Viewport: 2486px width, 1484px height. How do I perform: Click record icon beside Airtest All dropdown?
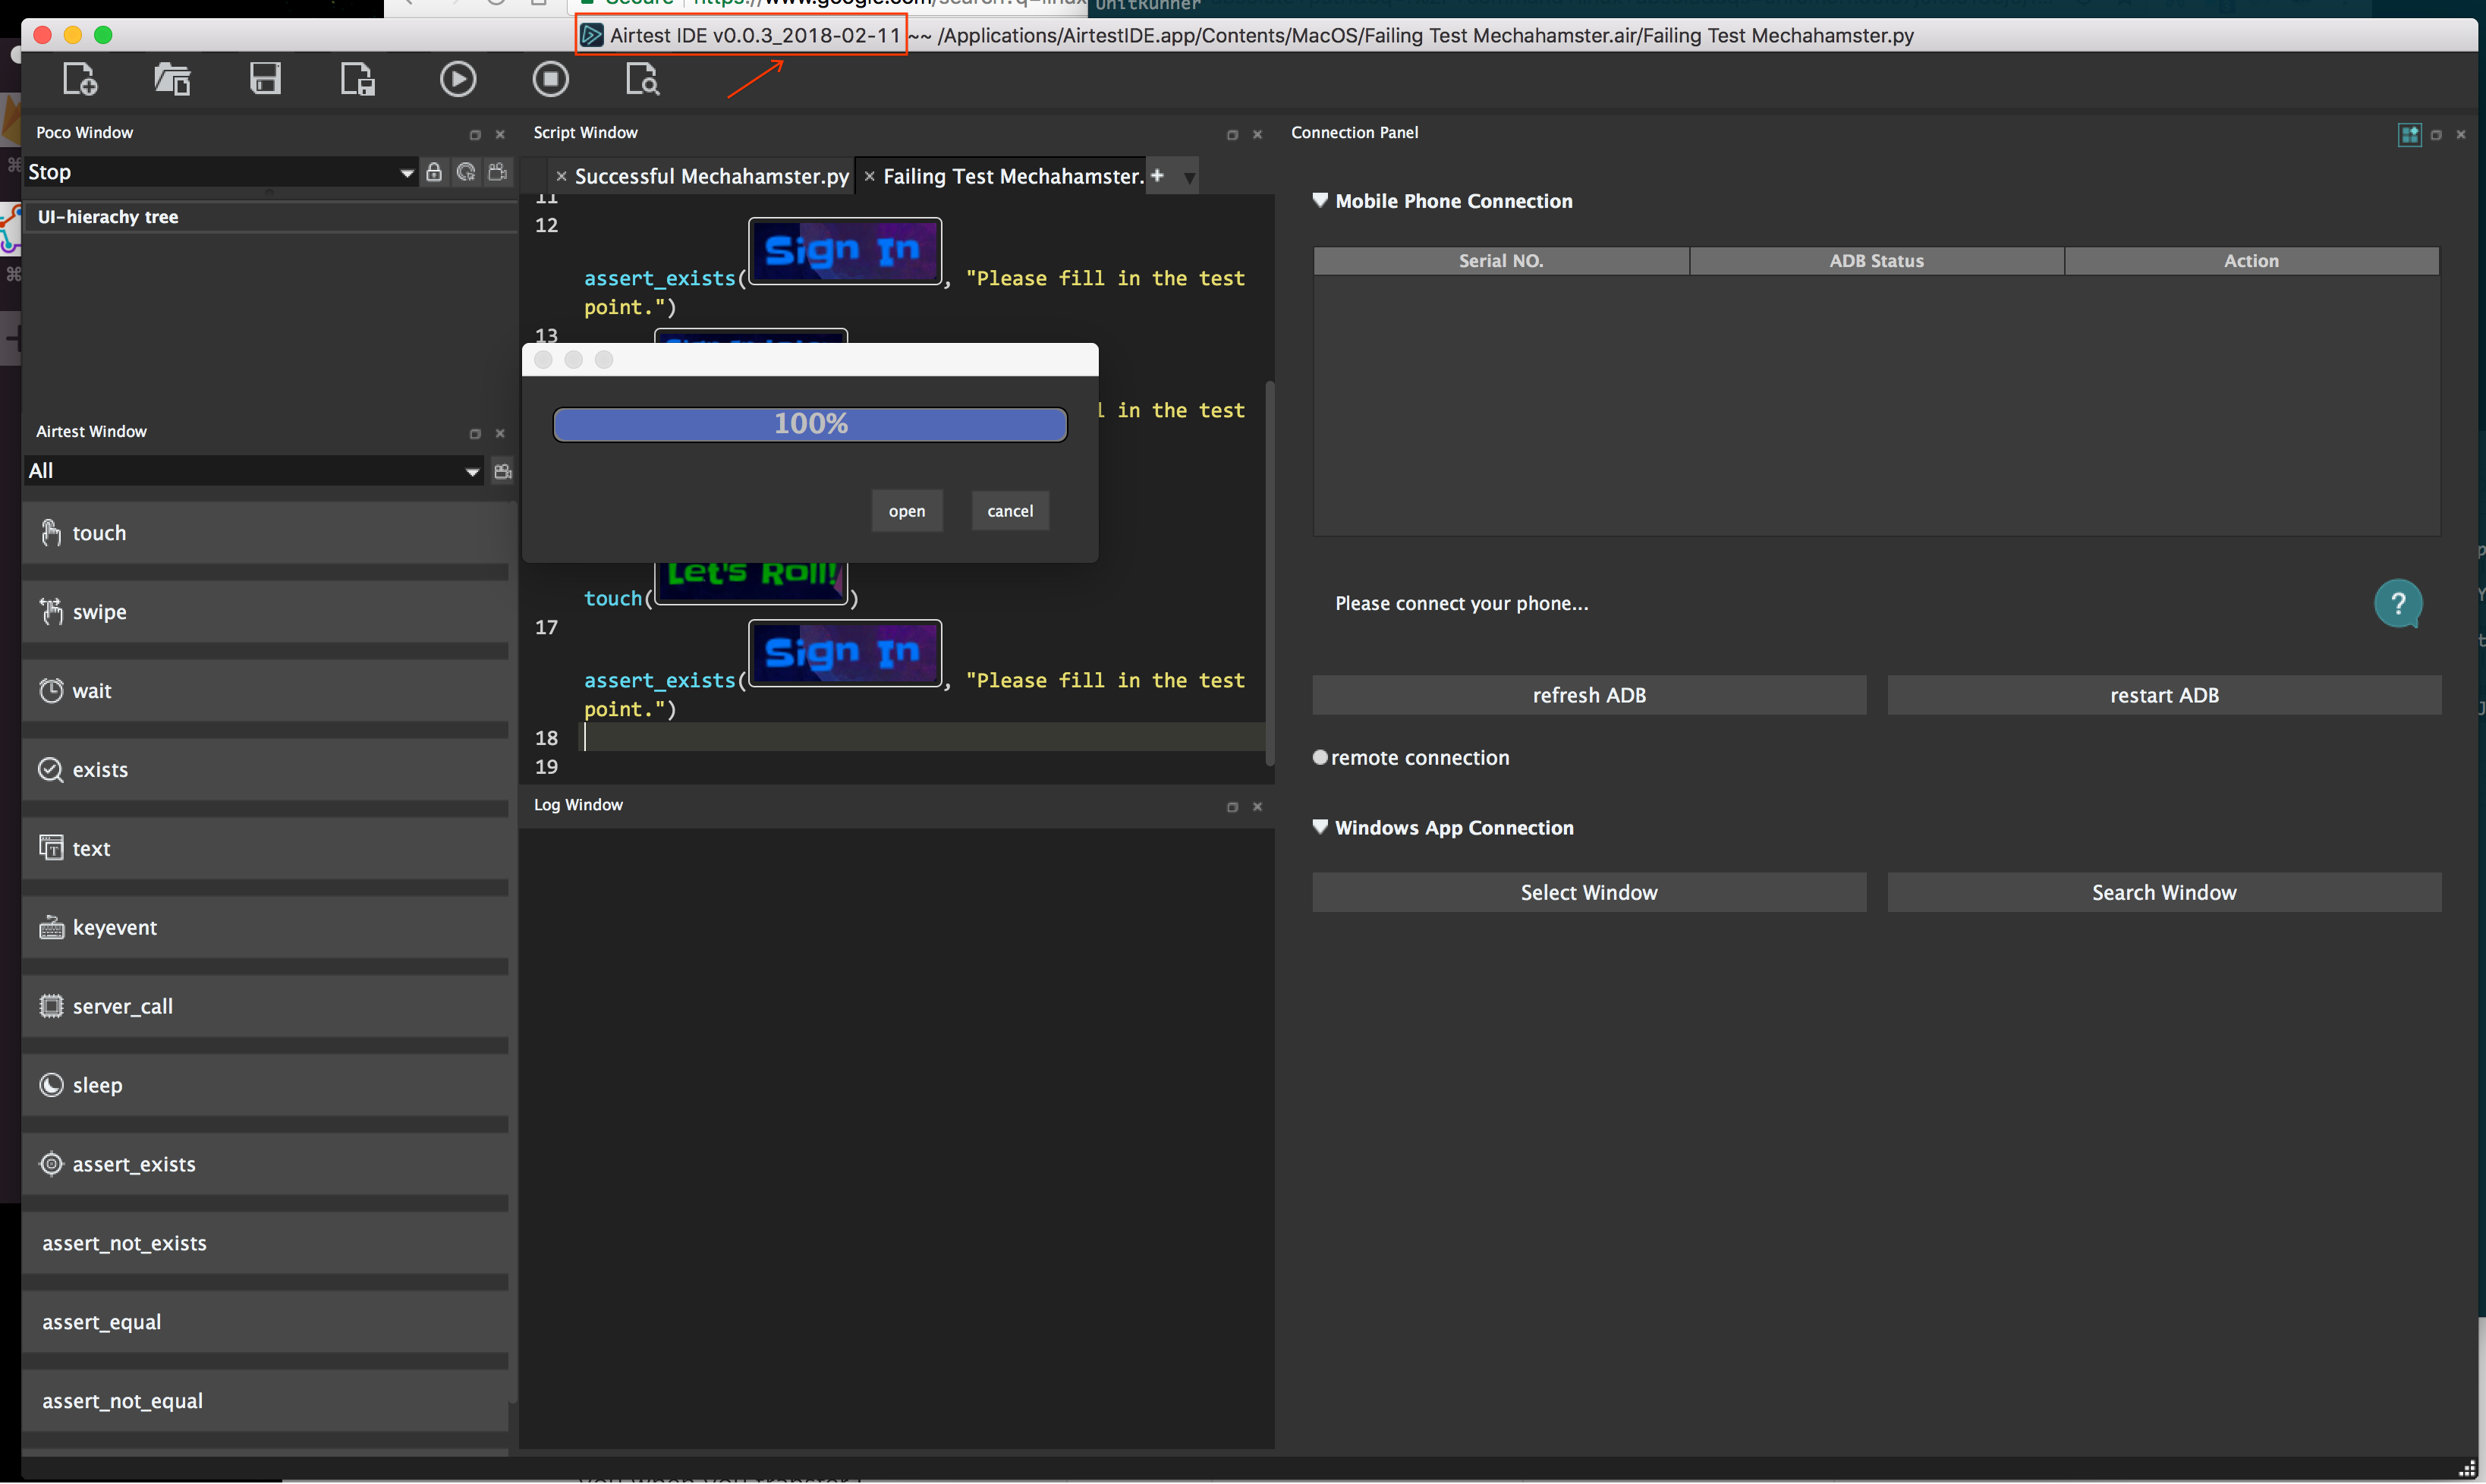pyautogui.click(x=503, y=471)
